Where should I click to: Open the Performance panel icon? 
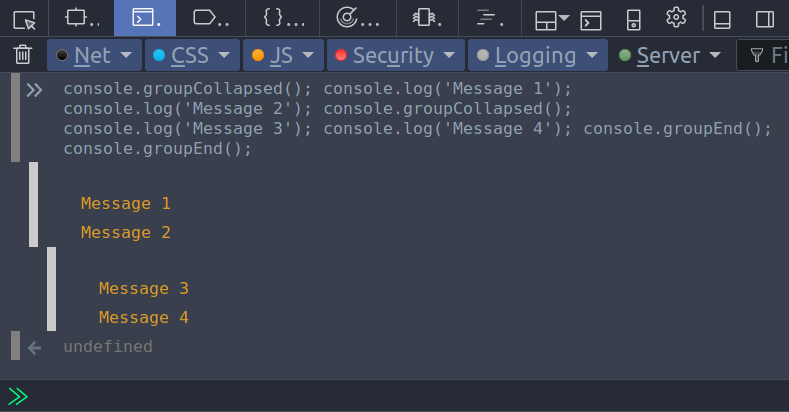pyautogui.click(x=358, y=18)
